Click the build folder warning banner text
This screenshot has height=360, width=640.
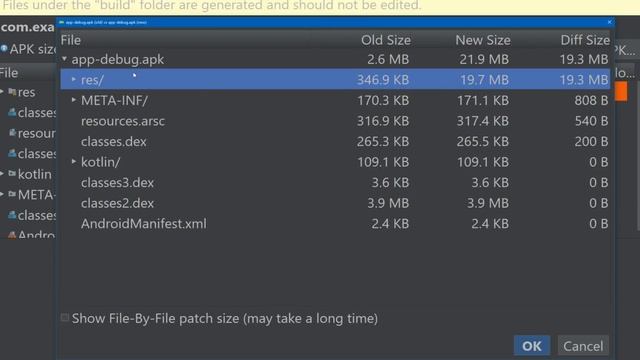tap(211, 5)
